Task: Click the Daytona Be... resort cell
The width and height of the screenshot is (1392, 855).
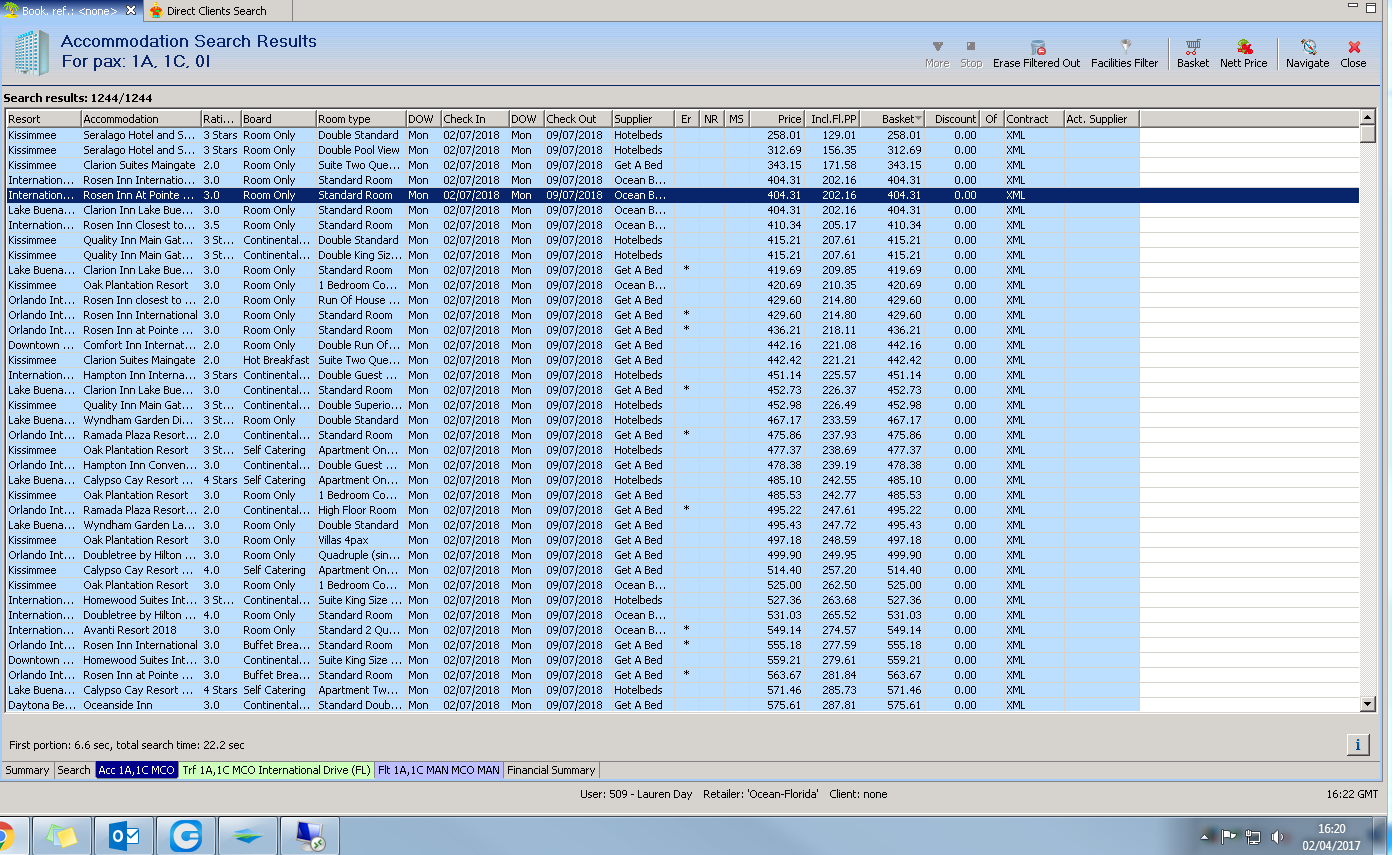Action: point(43,705)
